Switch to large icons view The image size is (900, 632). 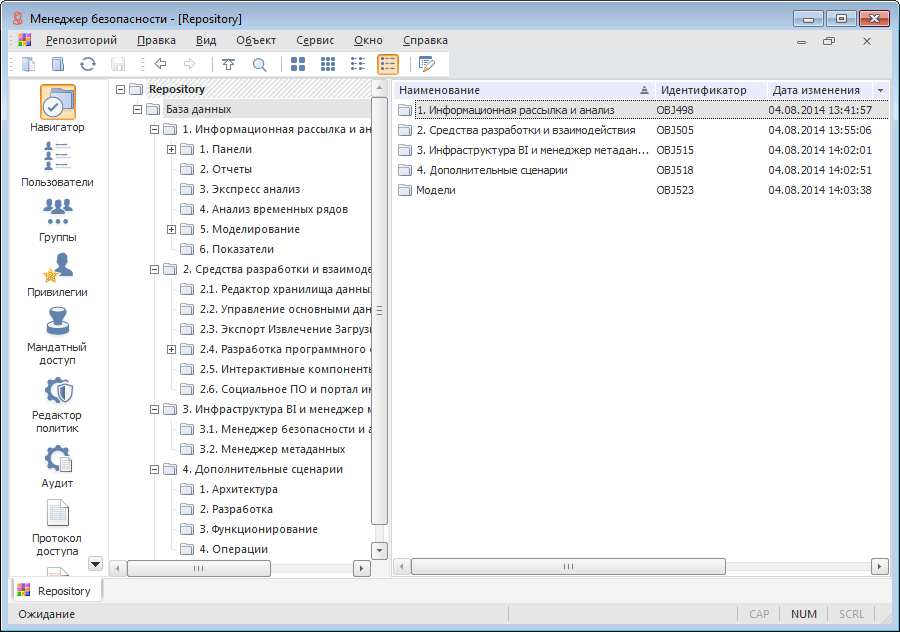point(298,64)
